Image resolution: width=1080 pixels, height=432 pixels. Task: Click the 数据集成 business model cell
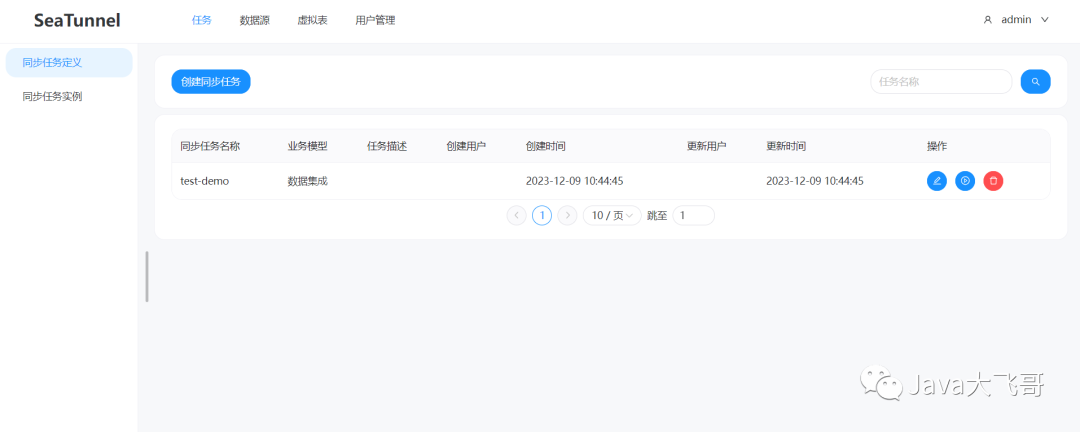(x=307, y=181)
